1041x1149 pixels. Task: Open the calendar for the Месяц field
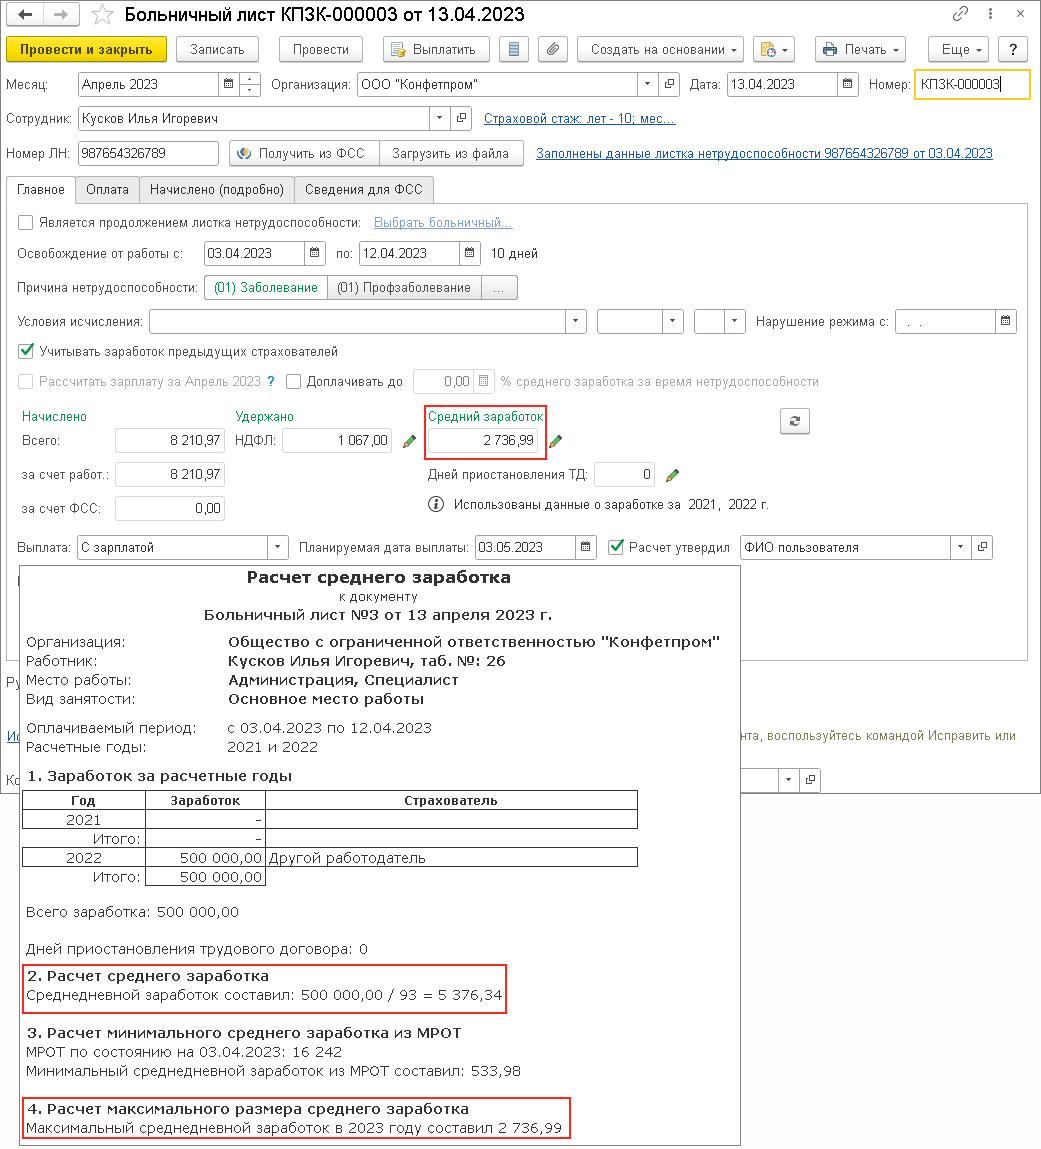pyautogui.click(x=229, y=84)
